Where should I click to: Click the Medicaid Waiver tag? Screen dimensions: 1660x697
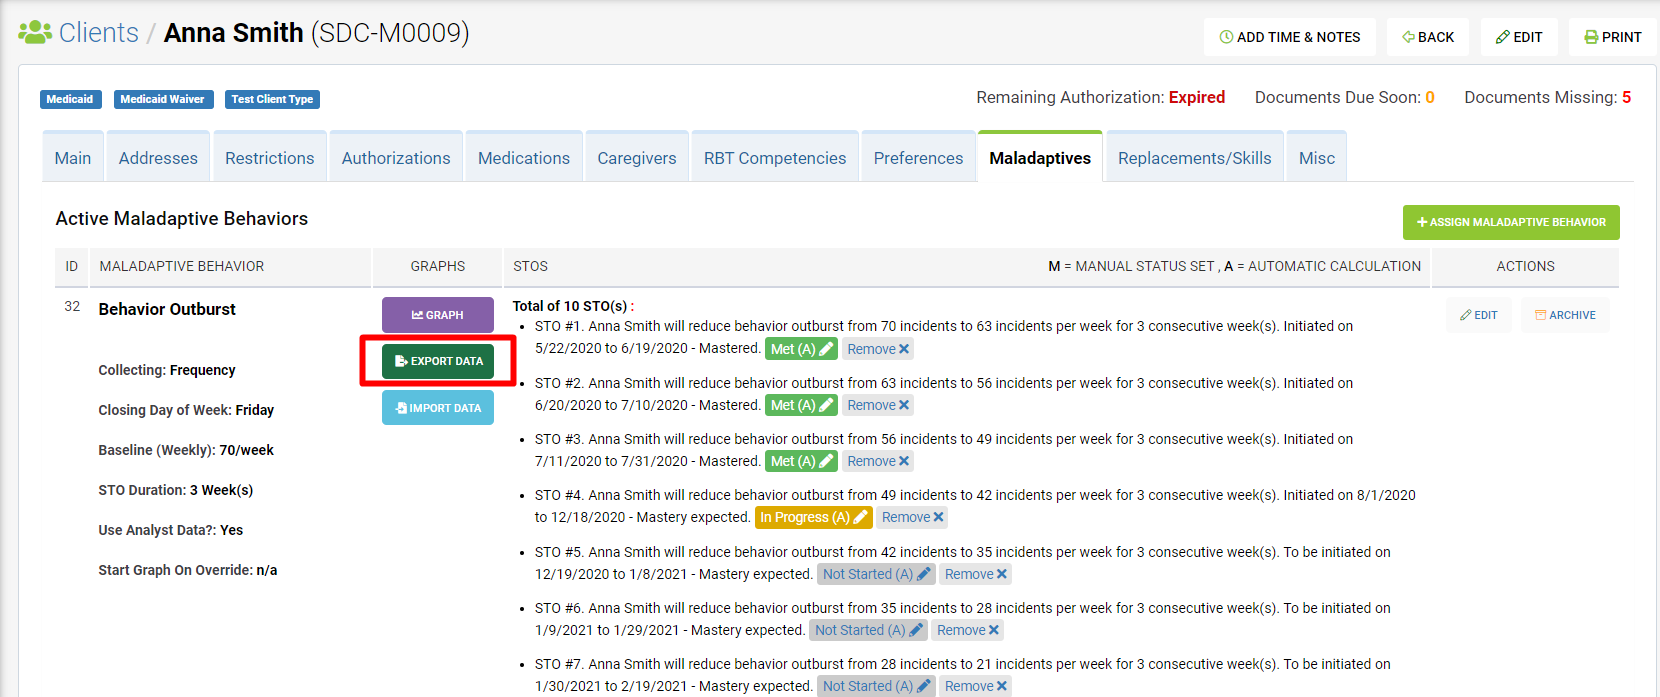(x=162, y=99)
